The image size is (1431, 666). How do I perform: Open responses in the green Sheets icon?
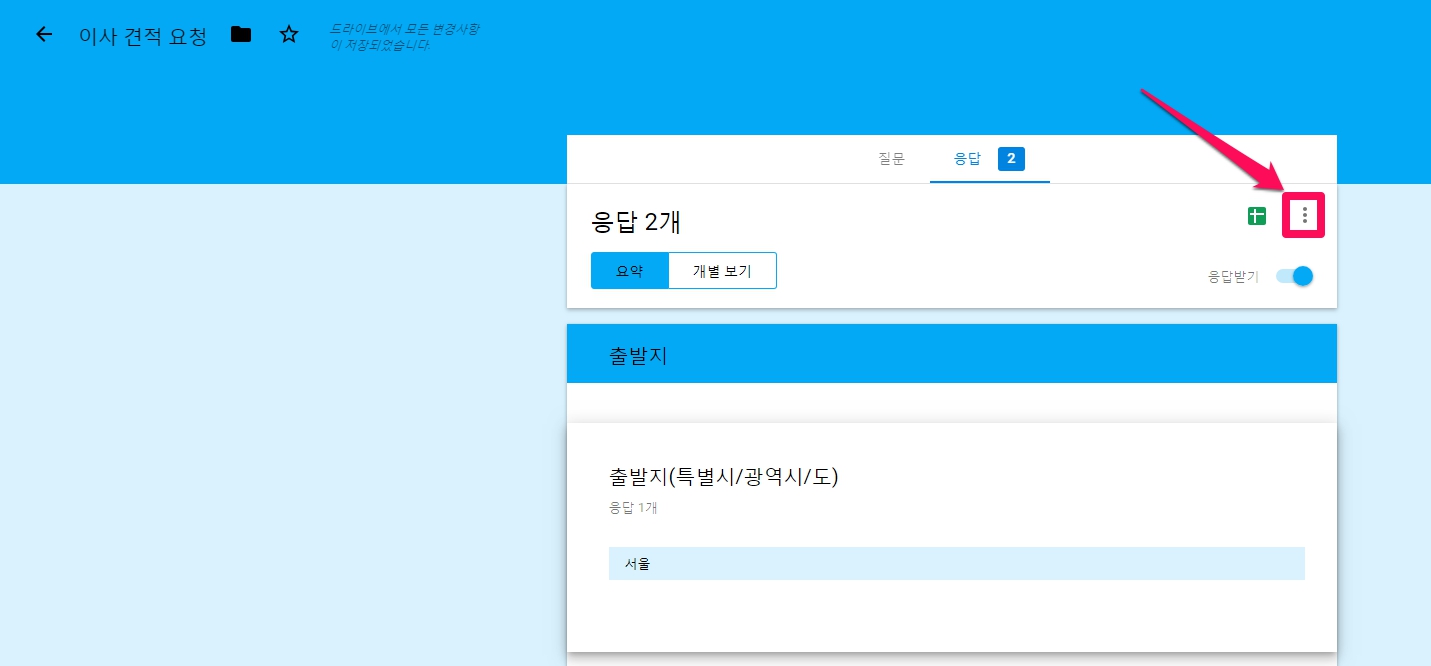(1257, 216)
